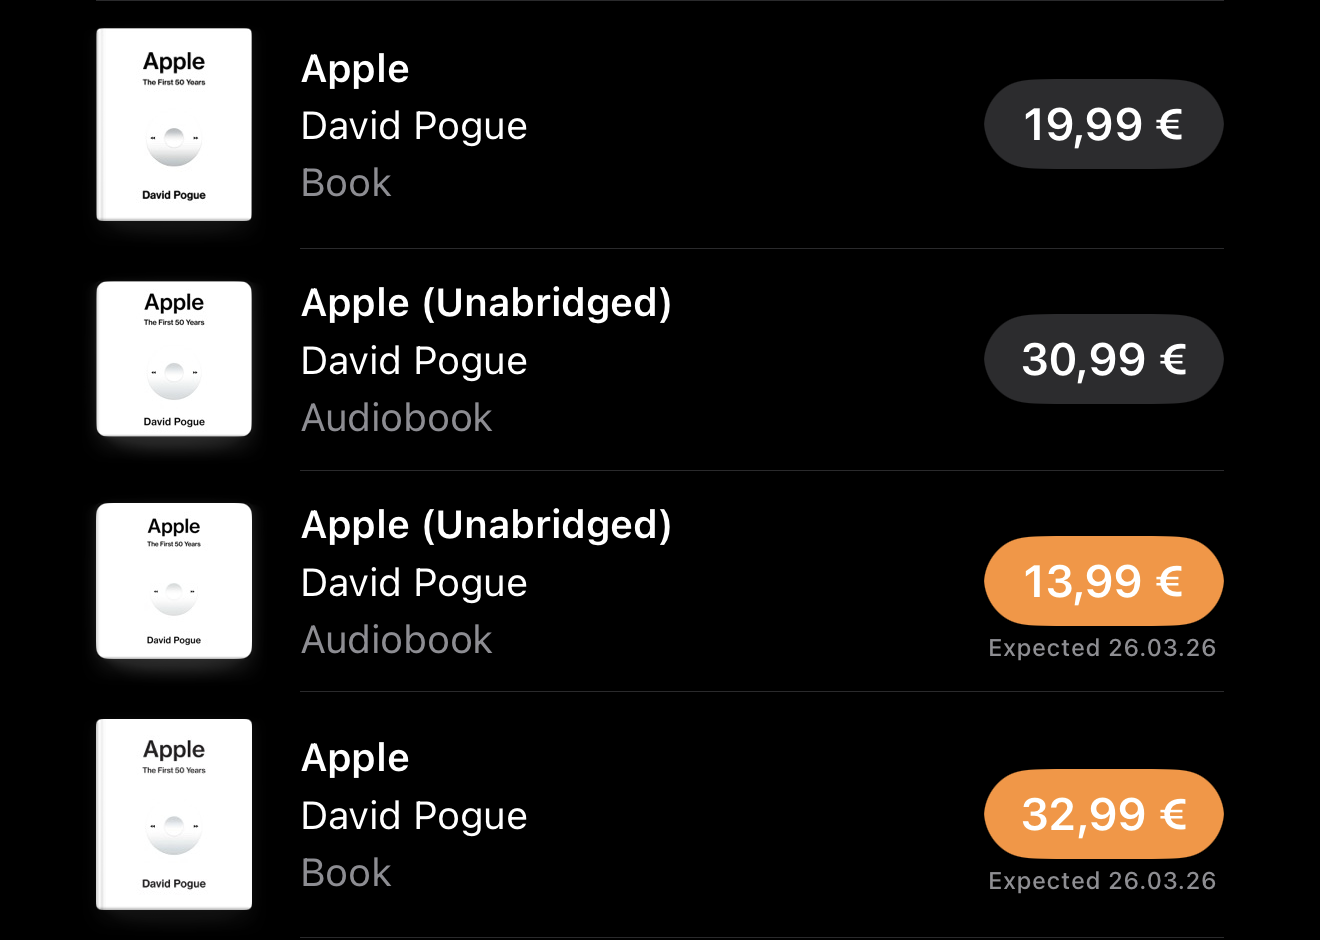Click the 30,99 € audiobook price button
1320x940 pixels.
coord(1103,359)
